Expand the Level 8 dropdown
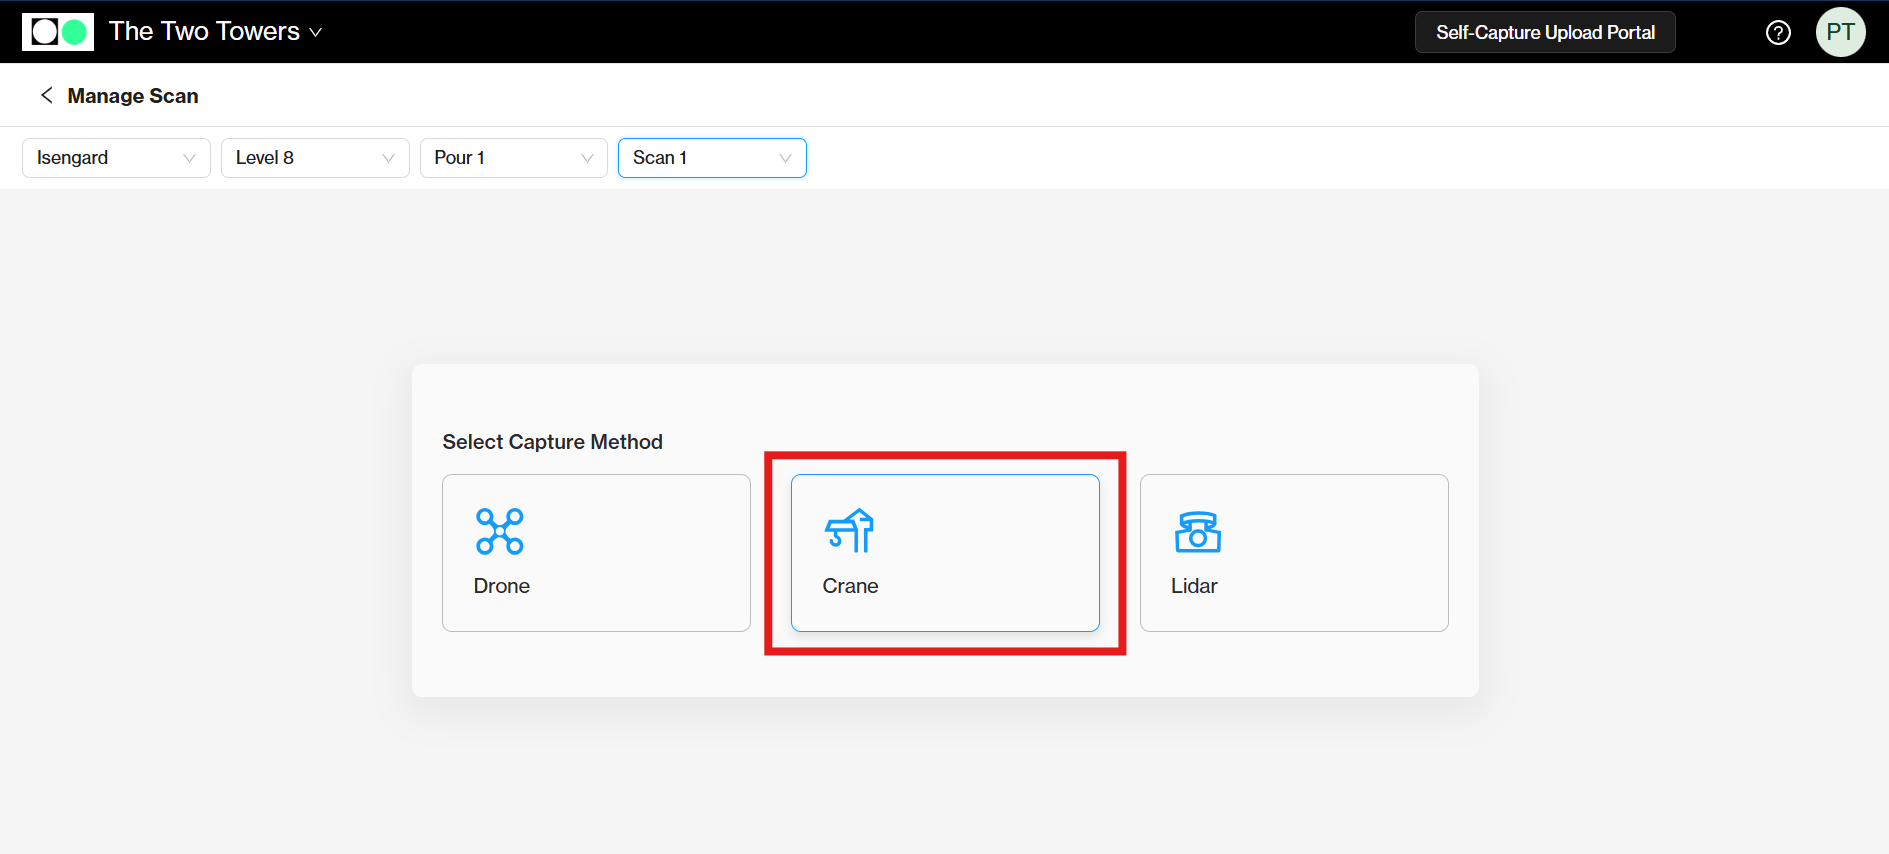The image size is (1889, 854). [314, 158]
